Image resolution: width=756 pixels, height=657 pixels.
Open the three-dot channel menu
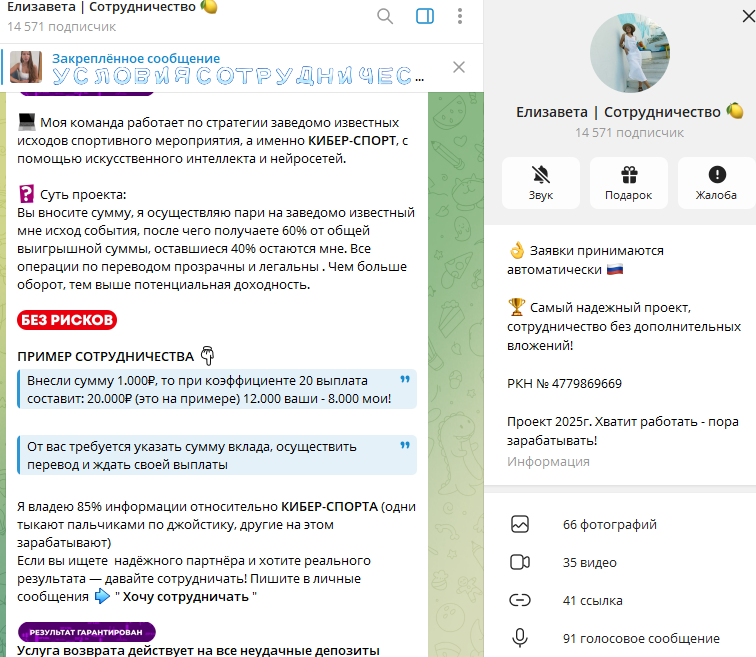click(x=460, y=16)
